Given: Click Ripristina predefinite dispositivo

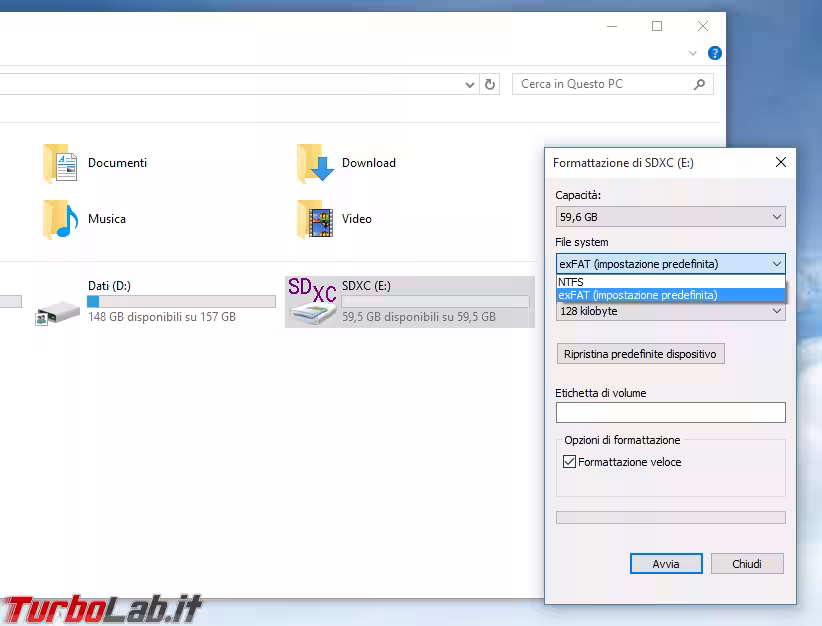Looking at the screenshot, I should click(640, 353).
